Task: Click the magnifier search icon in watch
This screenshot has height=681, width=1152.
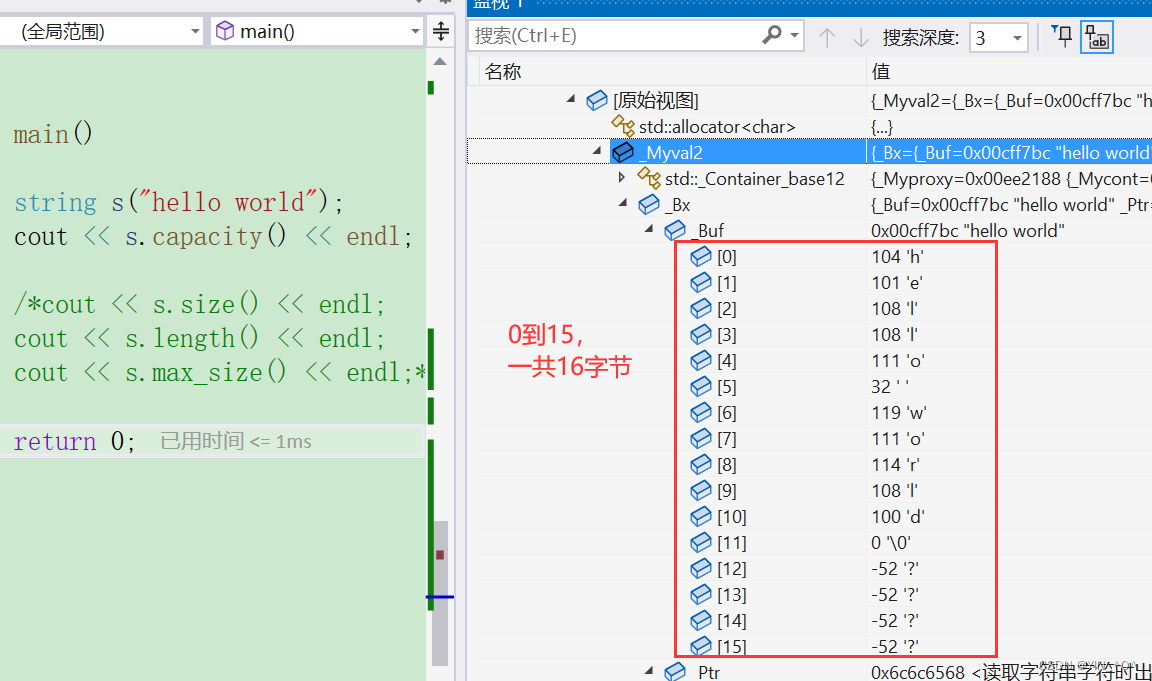Action: pyautogui.click(x=771, y=35)
